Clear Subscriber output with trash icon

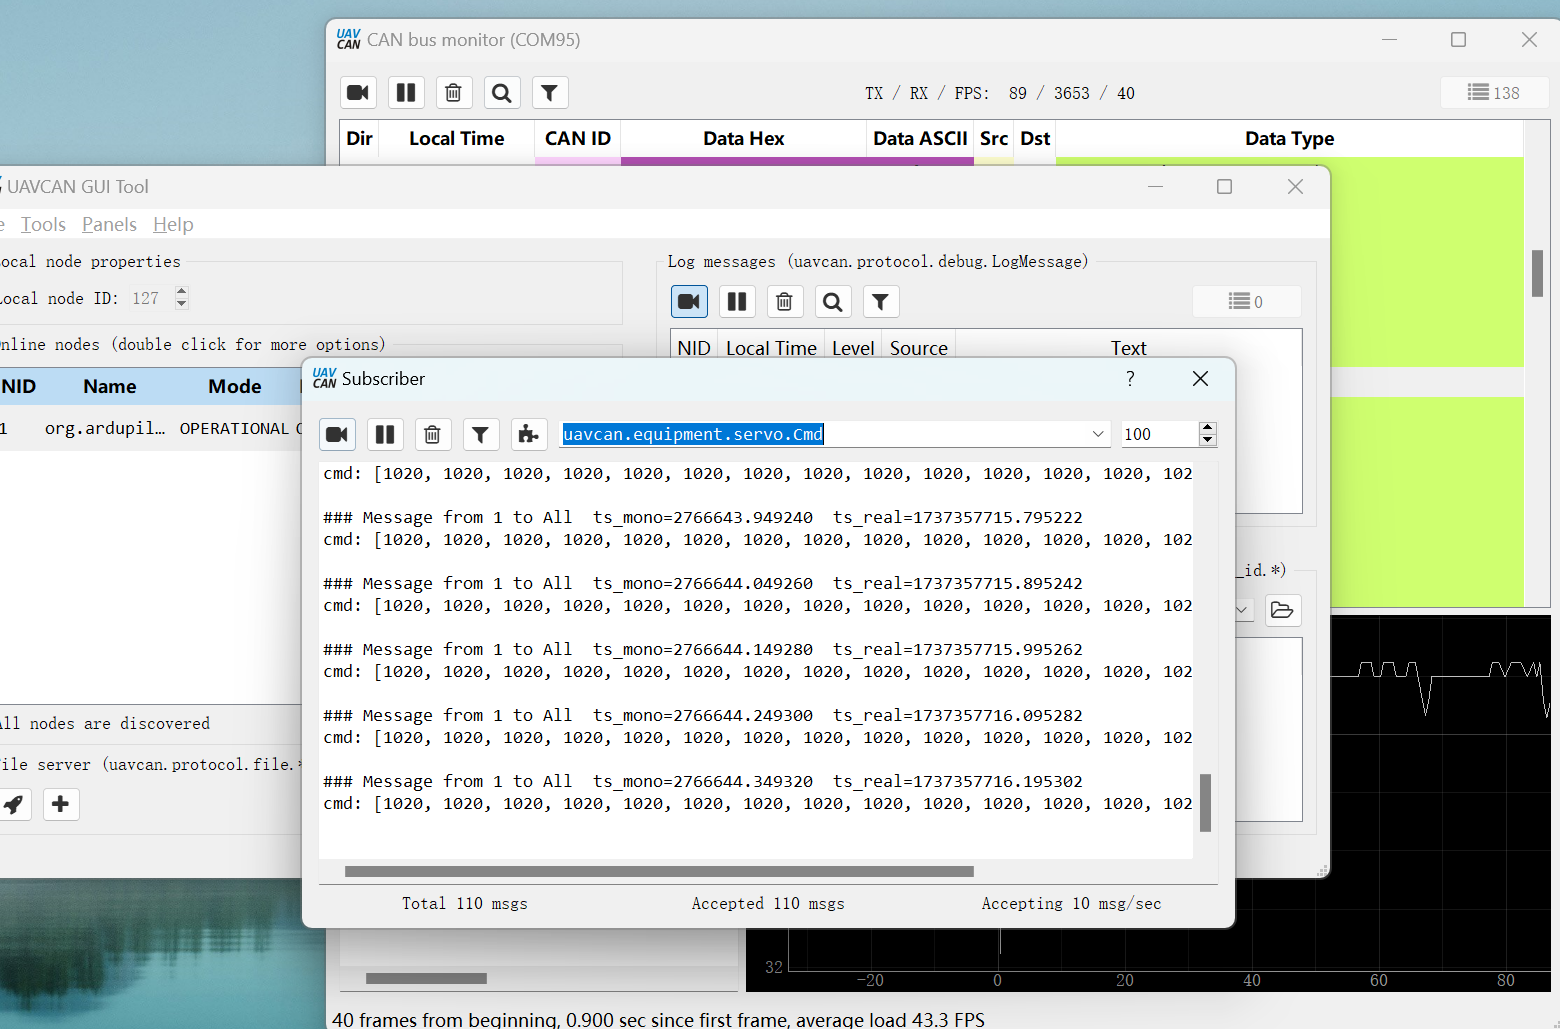pyautogui.click(x=432, y=434)
